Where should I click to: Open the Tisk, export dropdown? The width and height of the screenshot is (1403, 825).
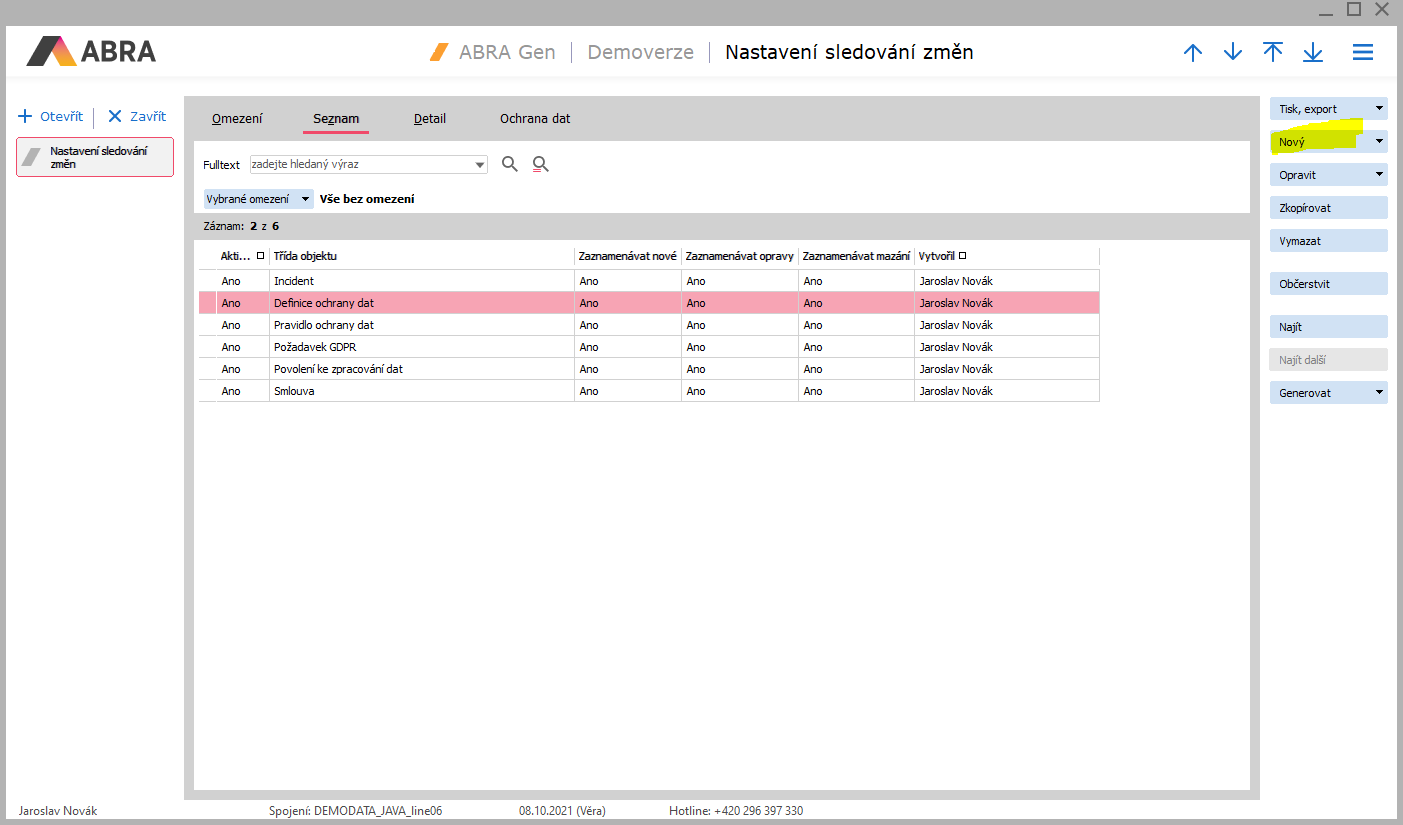click(1328, 109)
